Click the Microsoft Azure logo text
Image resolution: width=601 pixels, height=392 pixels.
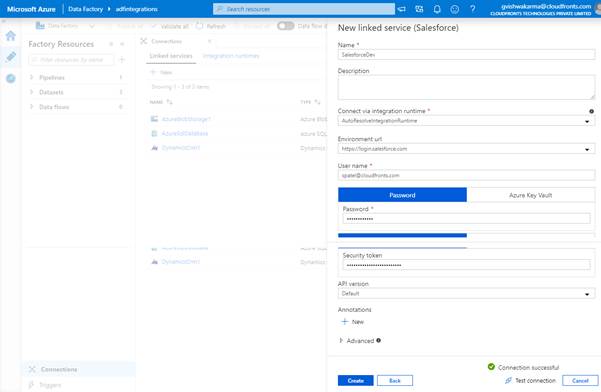tap(31, 9)
